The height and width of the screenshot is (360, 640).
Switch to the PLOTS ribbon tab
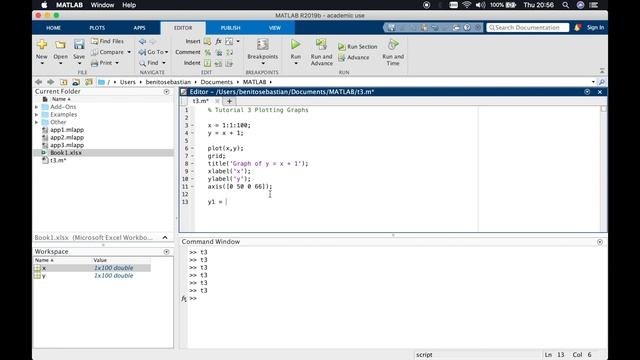pos(97,28)
